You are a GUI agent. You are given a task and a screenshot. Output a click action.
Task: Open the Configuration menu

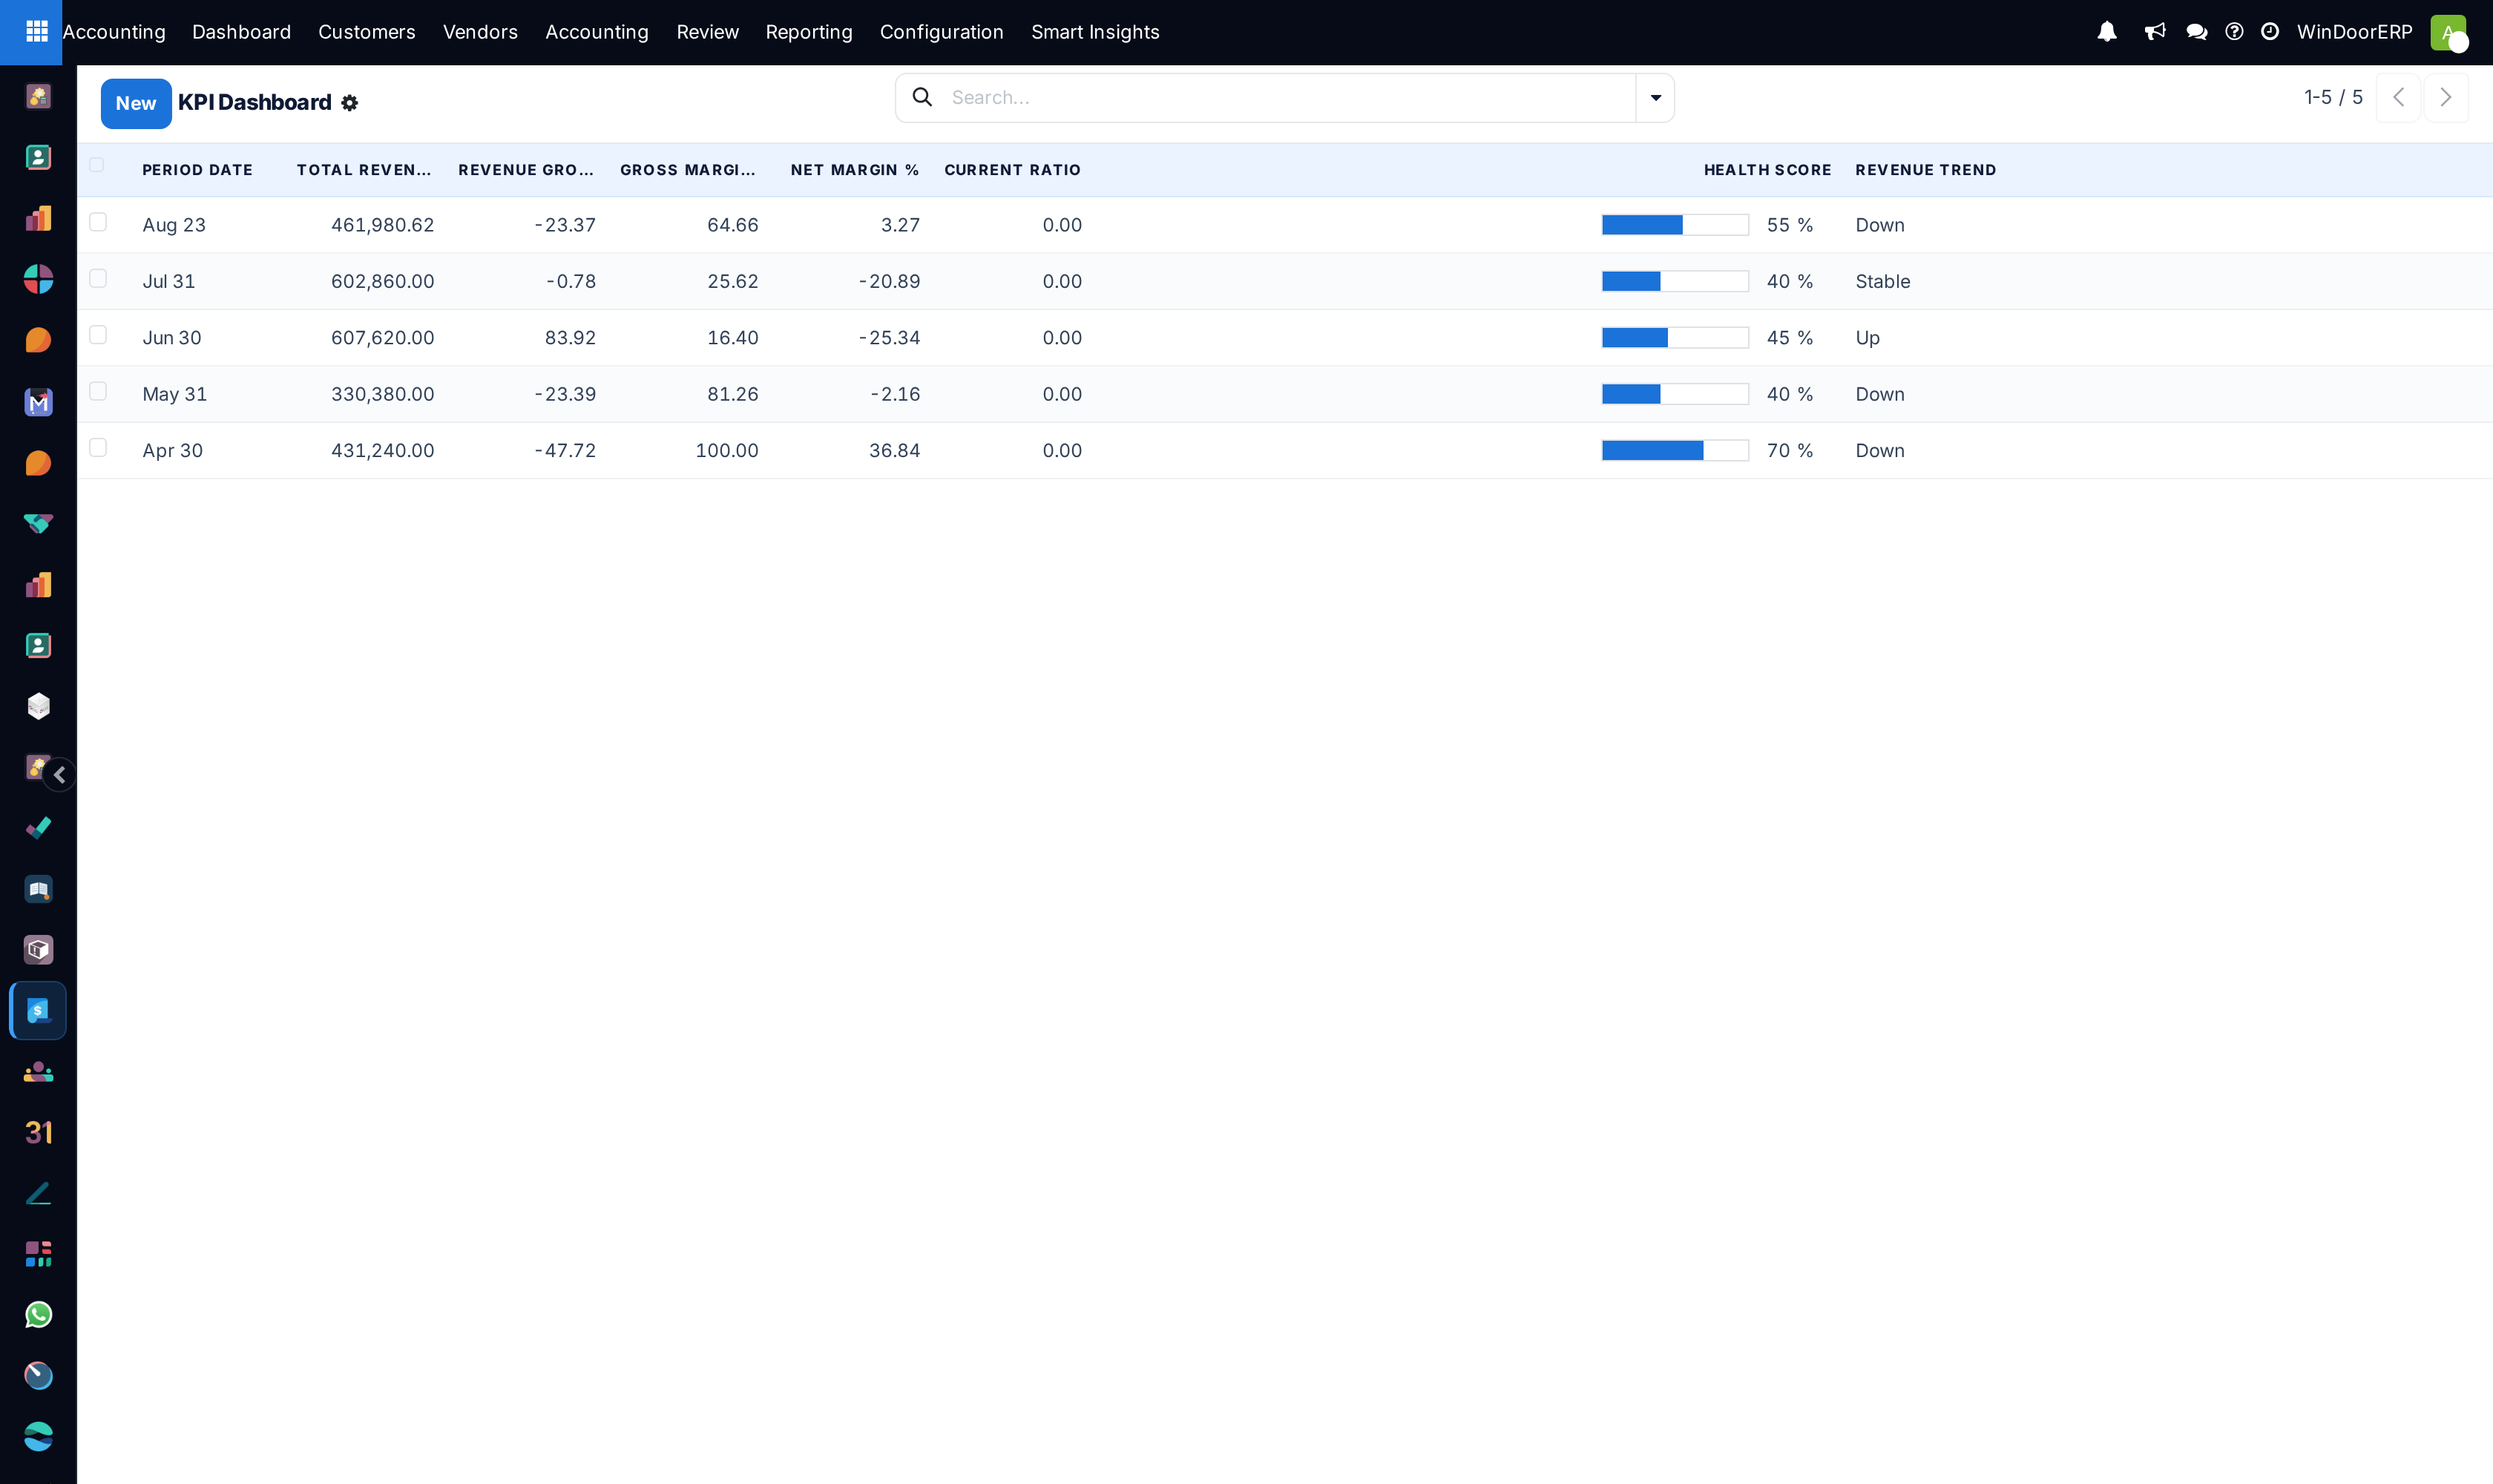point(941,32)
